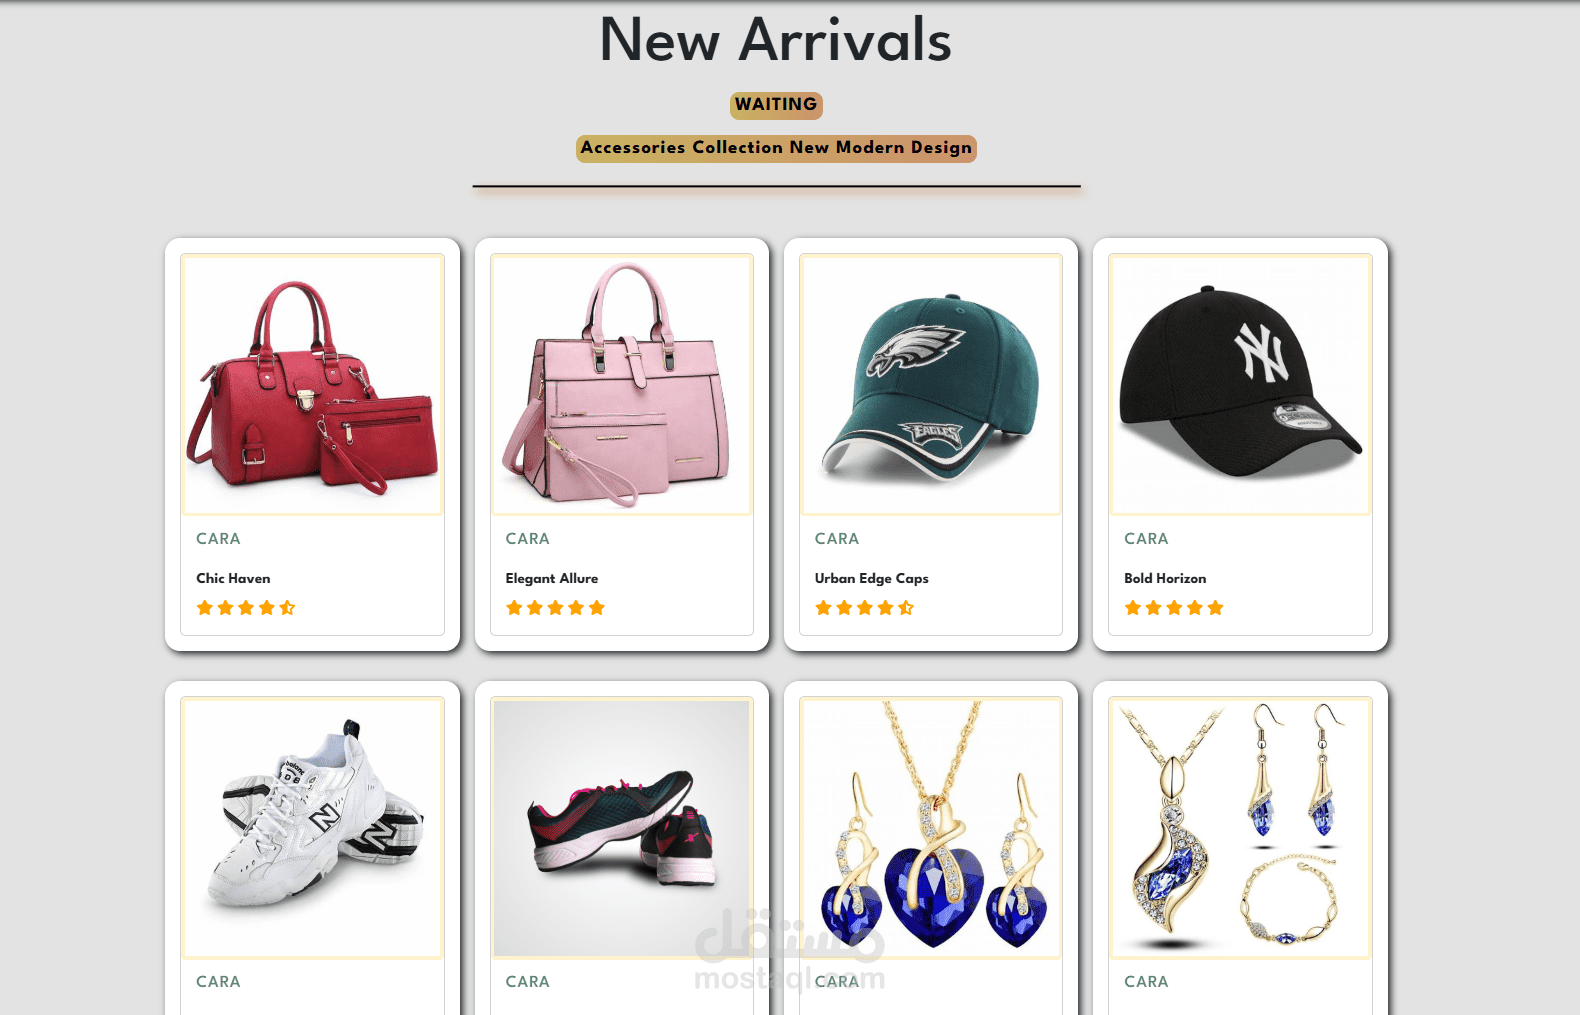Open the pink Elegant Allure handbag image
This screenshot has width=1580, height=1015.
[x=622, y=385]
